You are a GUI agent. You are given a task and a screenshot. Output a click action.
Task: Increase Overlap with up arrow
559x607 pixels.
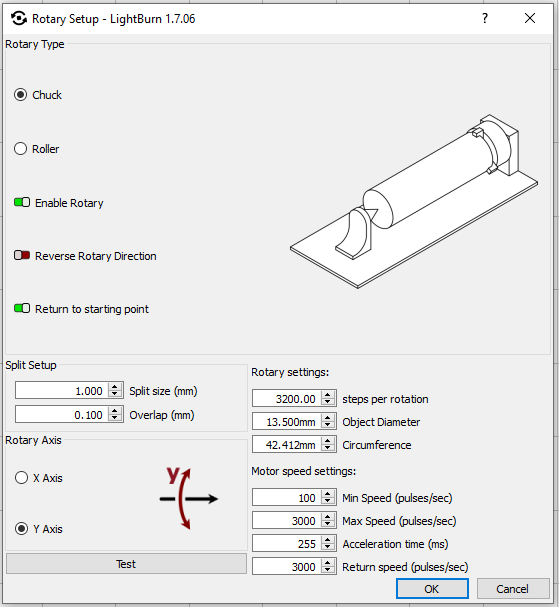(x=115, y=410)
